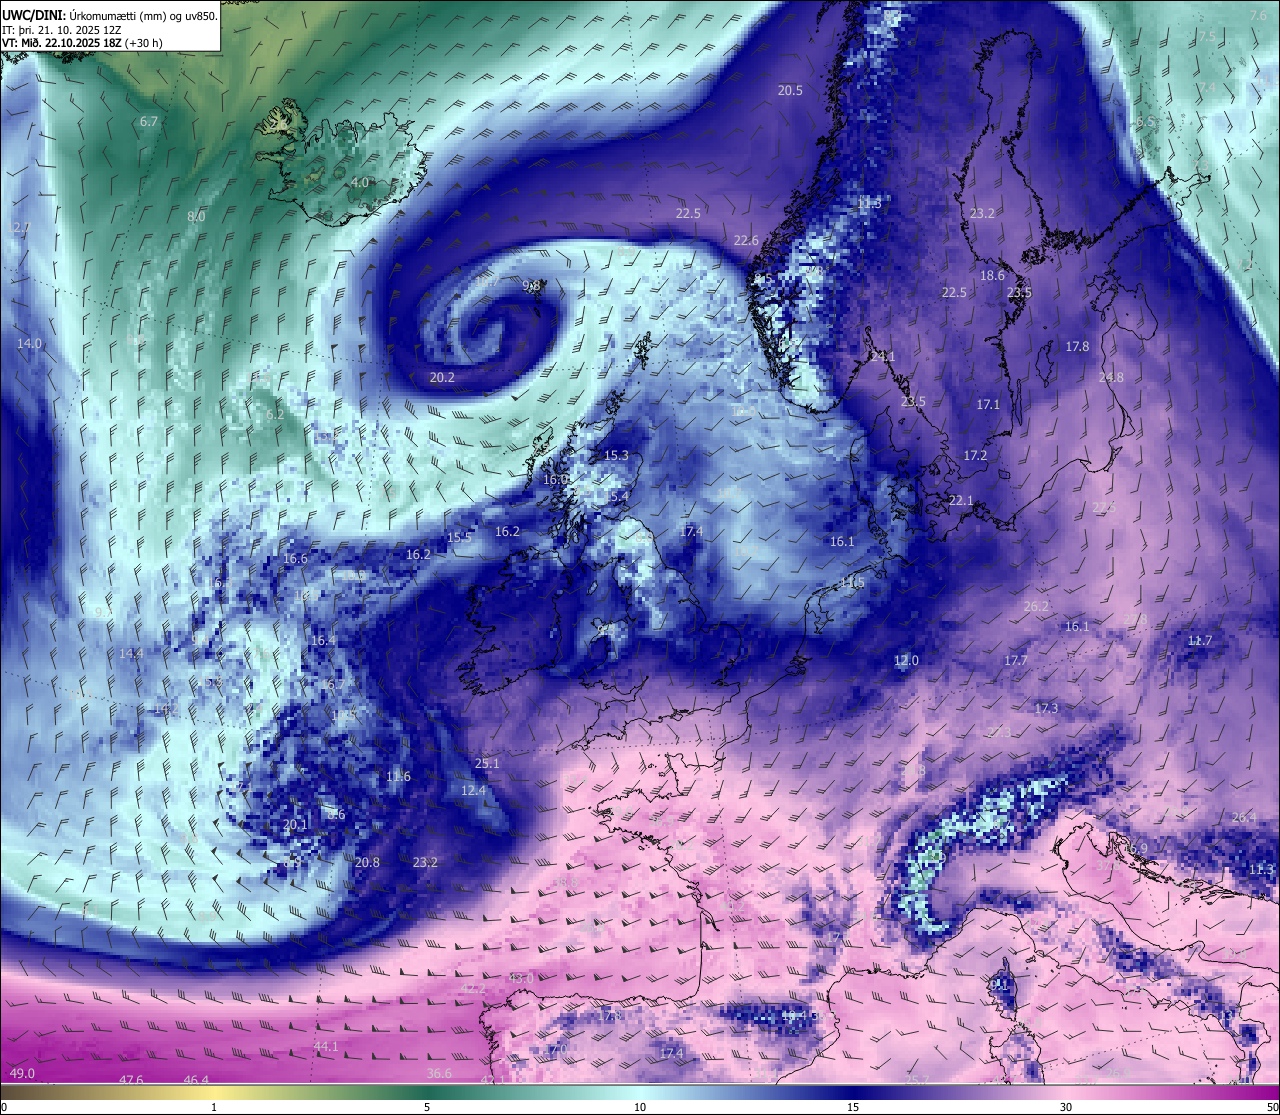Screen dimensions: 1280x1115
Task: Click the legend tick label 15
Action: tap(853, 1107)
